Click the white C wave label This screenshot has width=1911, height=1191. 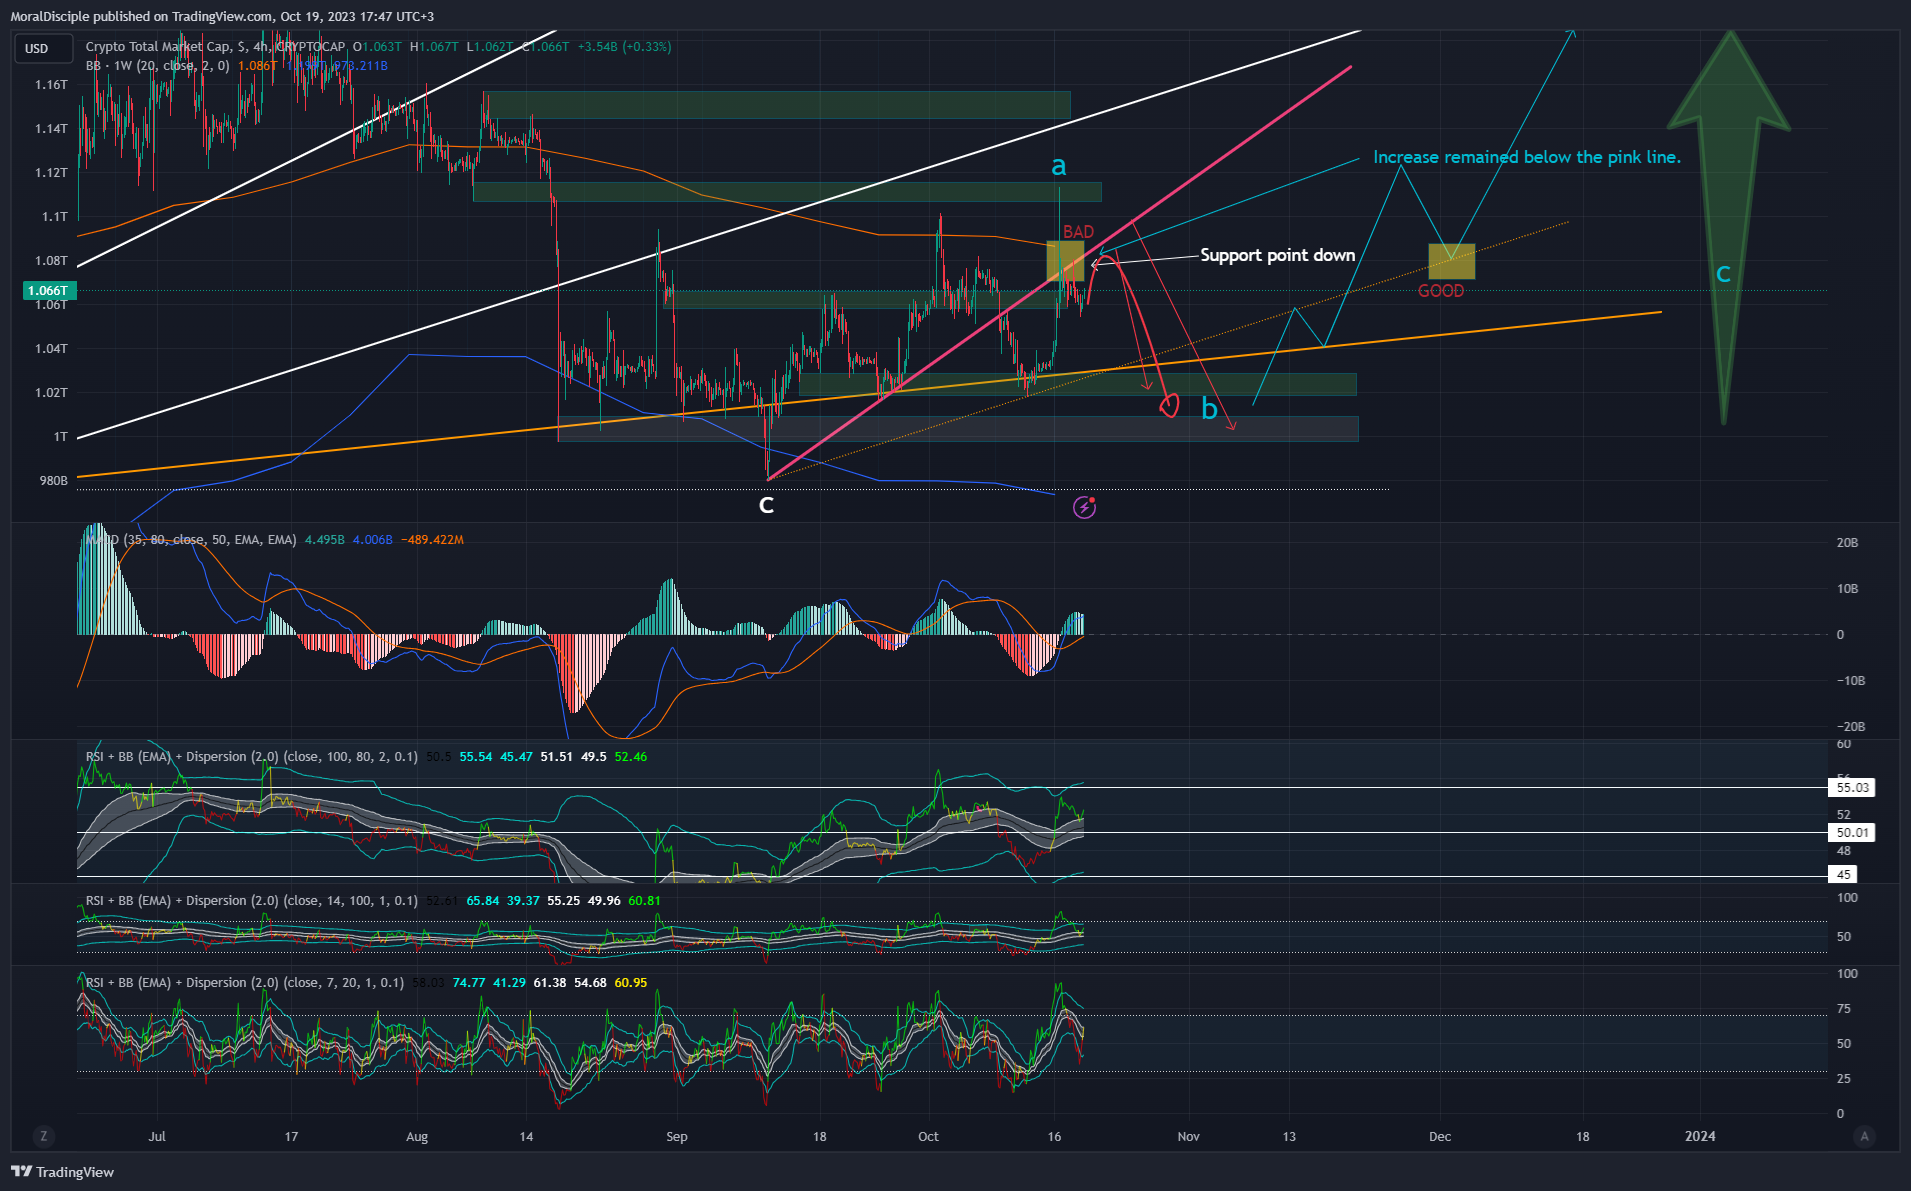[x=766, y=505]
